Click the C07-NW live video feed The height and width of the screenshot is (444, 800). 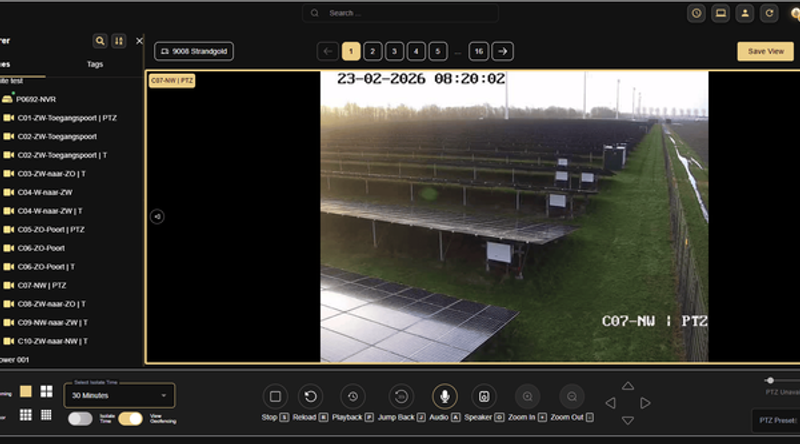[514, 216]
